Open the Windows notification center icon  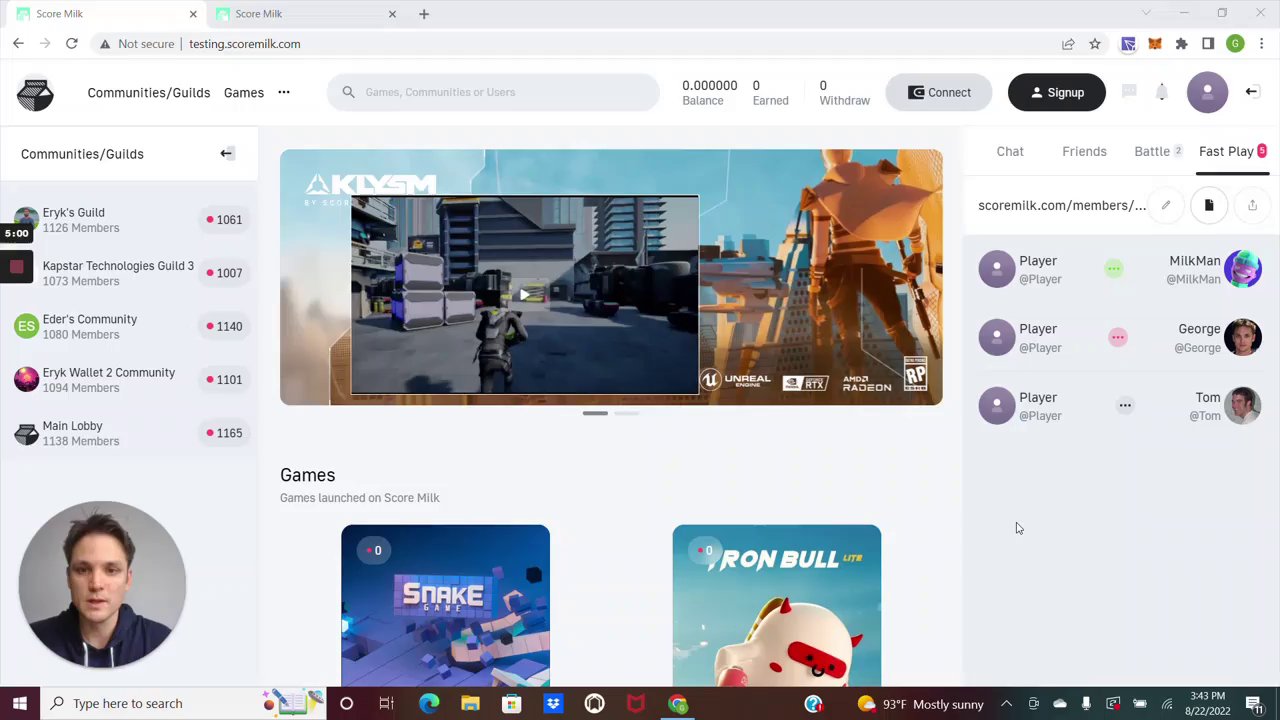point(1254,704)
